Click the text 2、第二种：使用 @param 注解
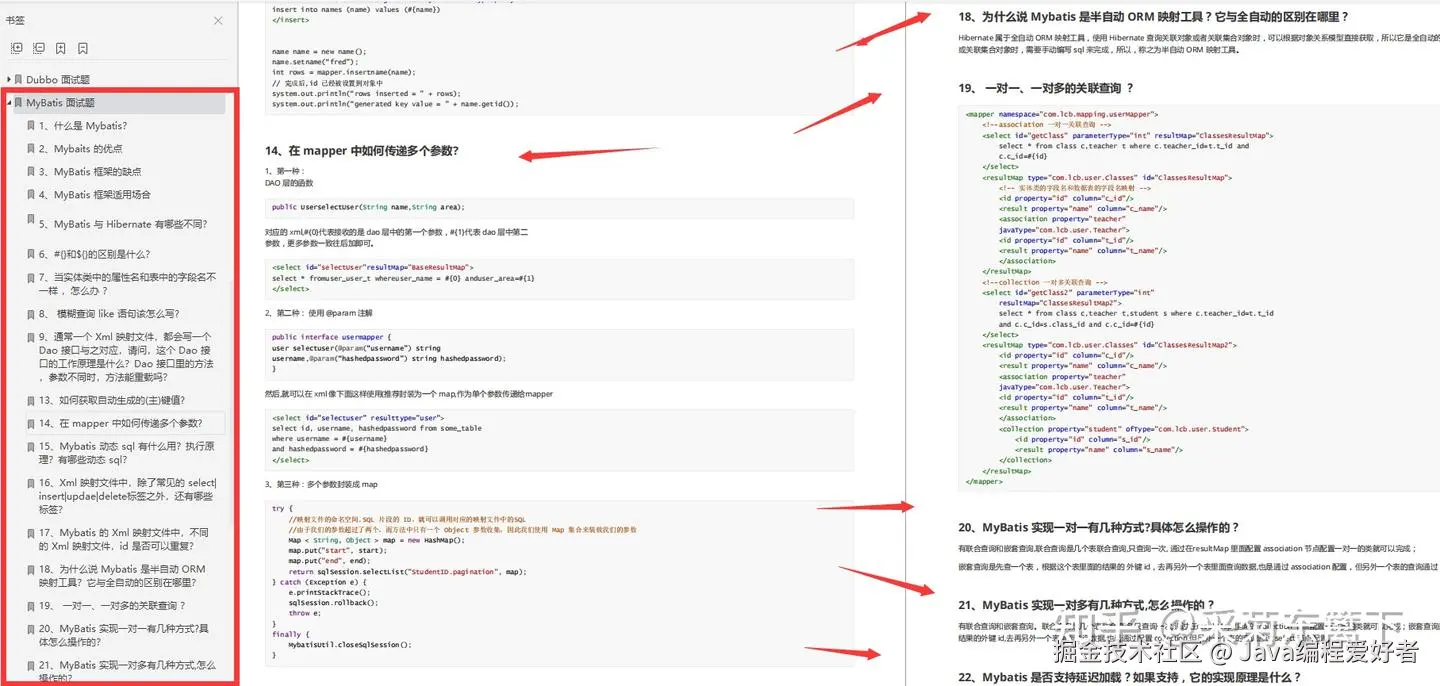The height and width of the screenshot is (686, 1440). coord(318,313)
